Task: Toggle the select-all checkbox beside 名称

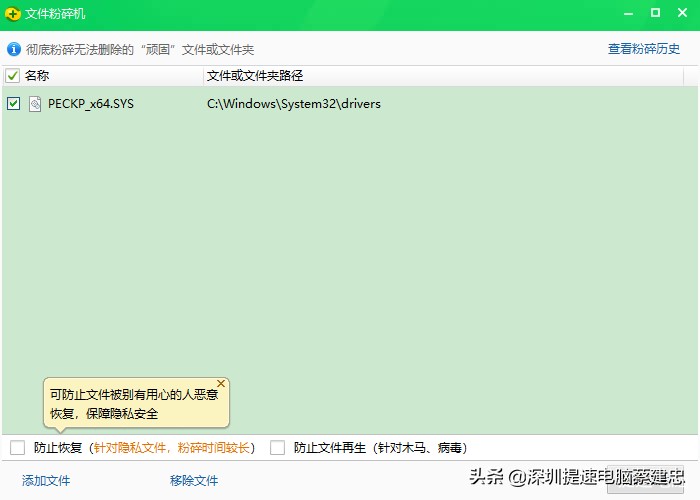Action: [12, 76]
